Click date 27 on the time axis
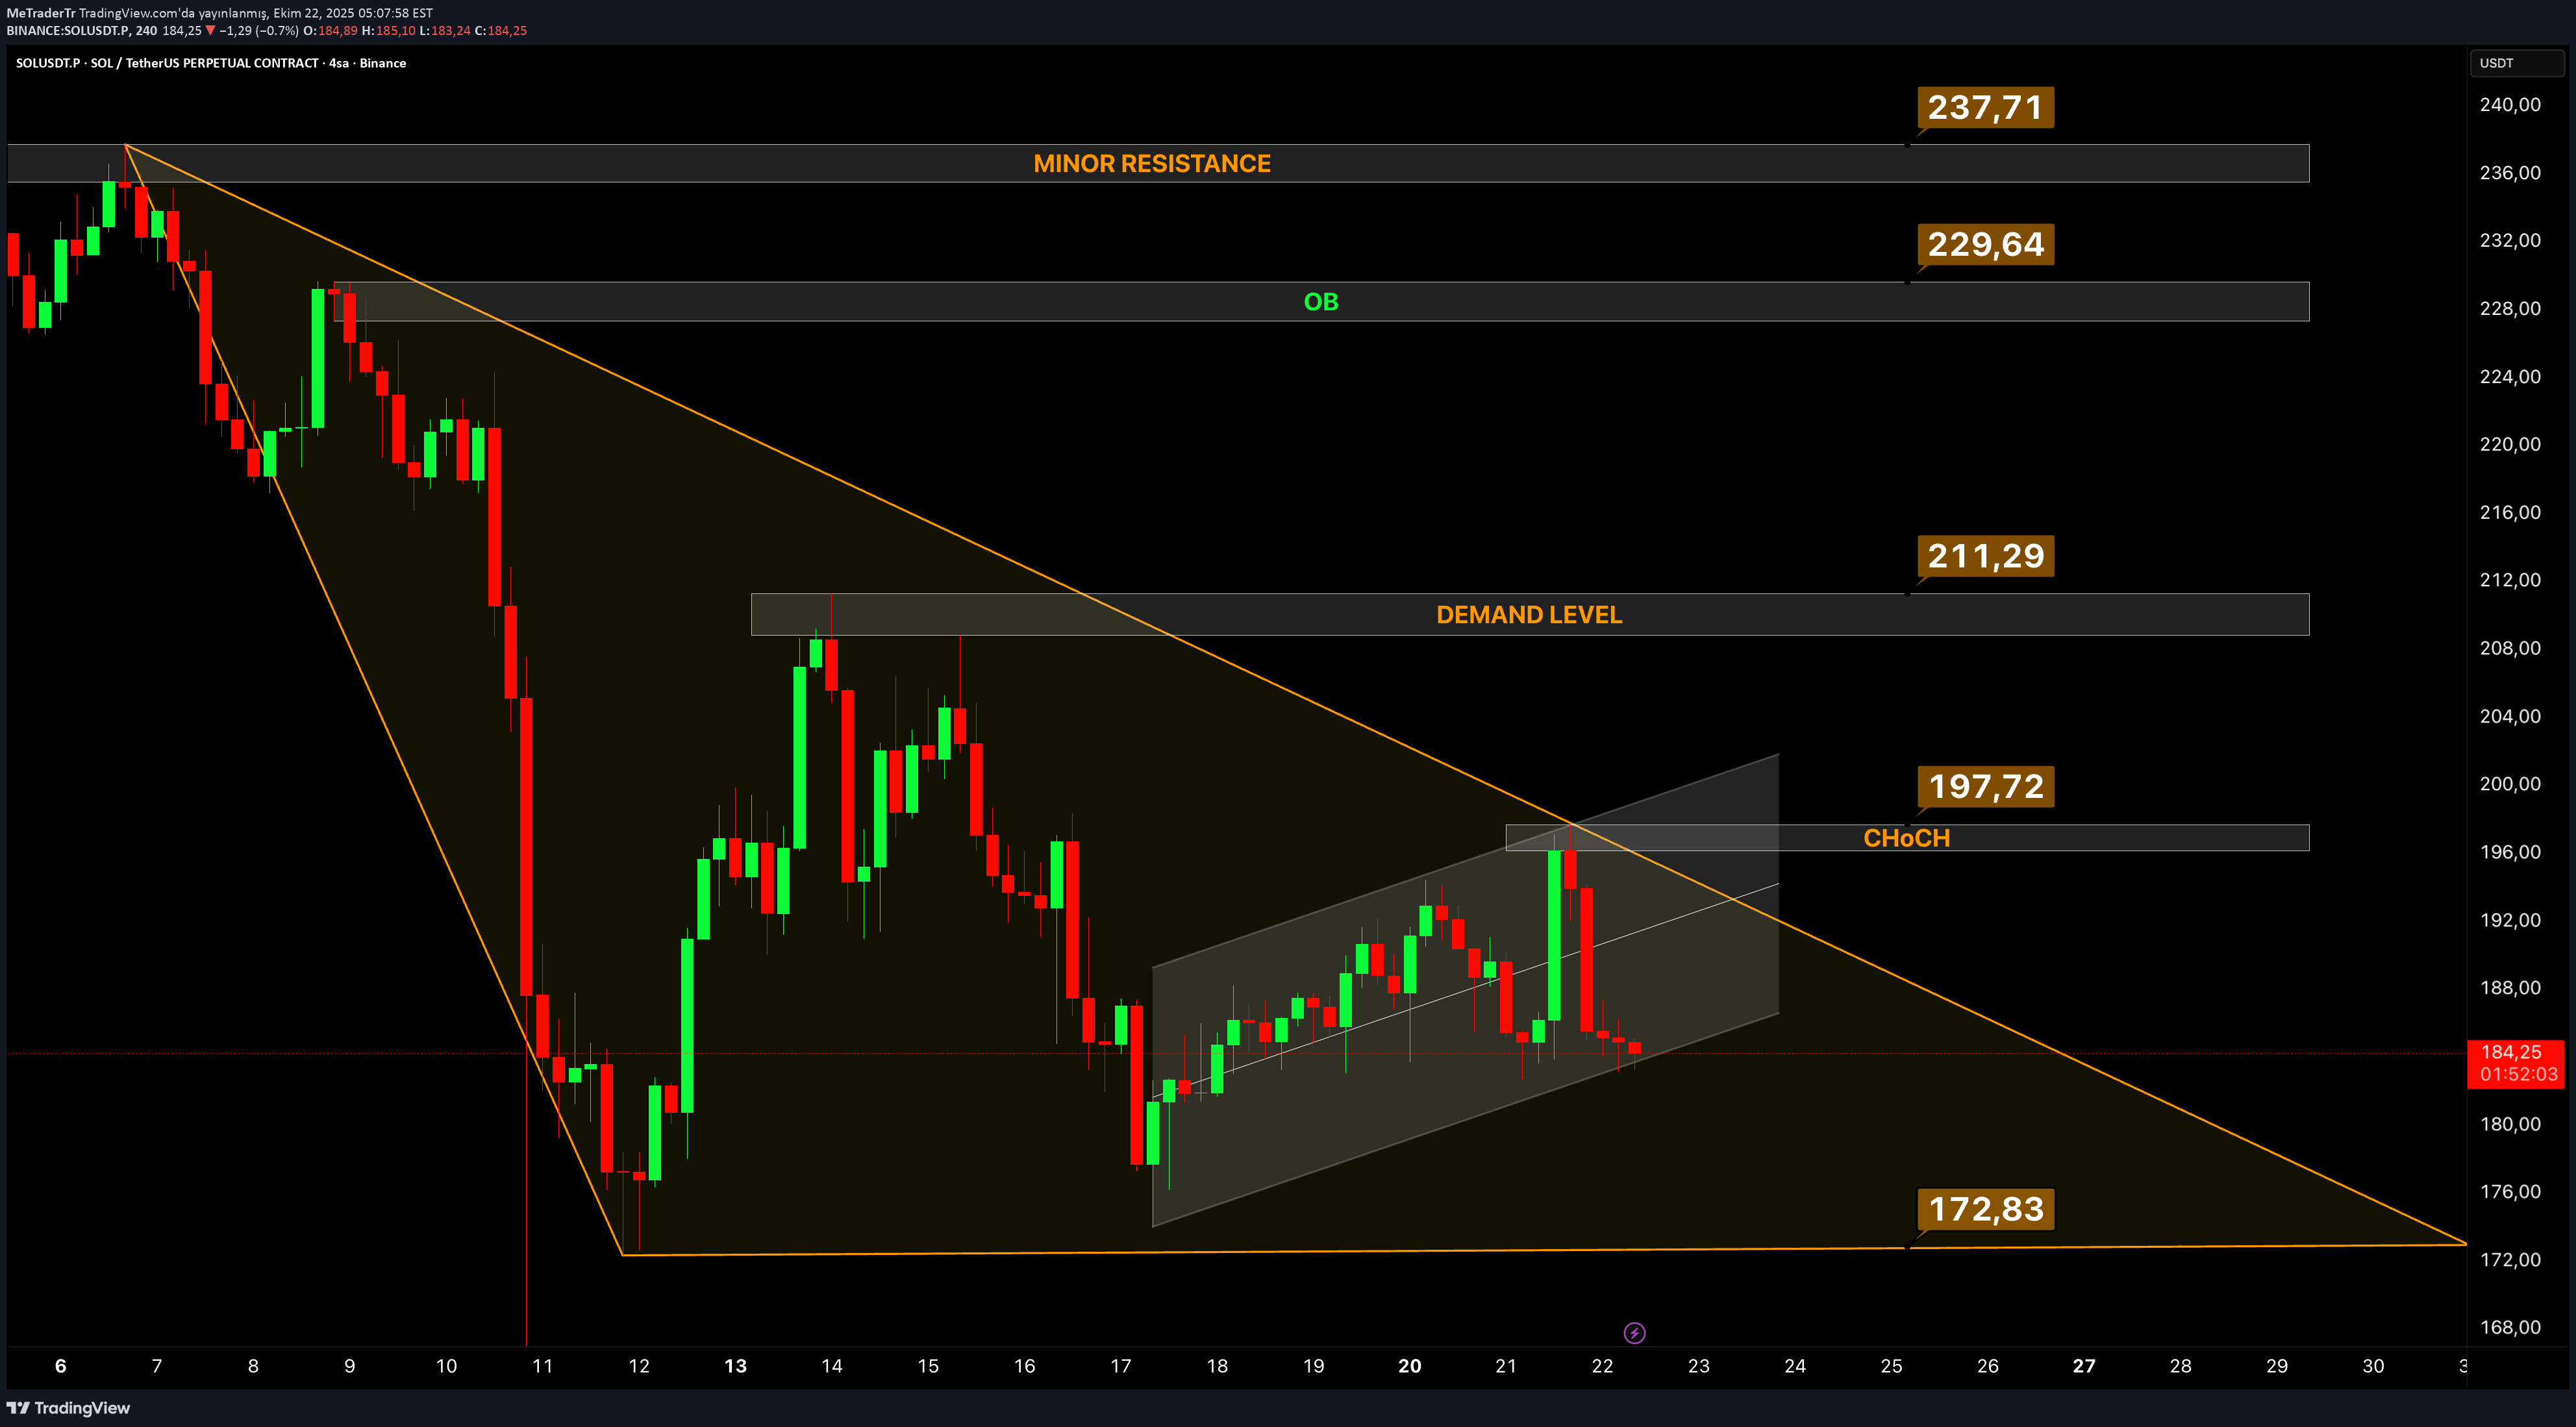Screen dimensions: 2576x1427 point(2083,1366)
